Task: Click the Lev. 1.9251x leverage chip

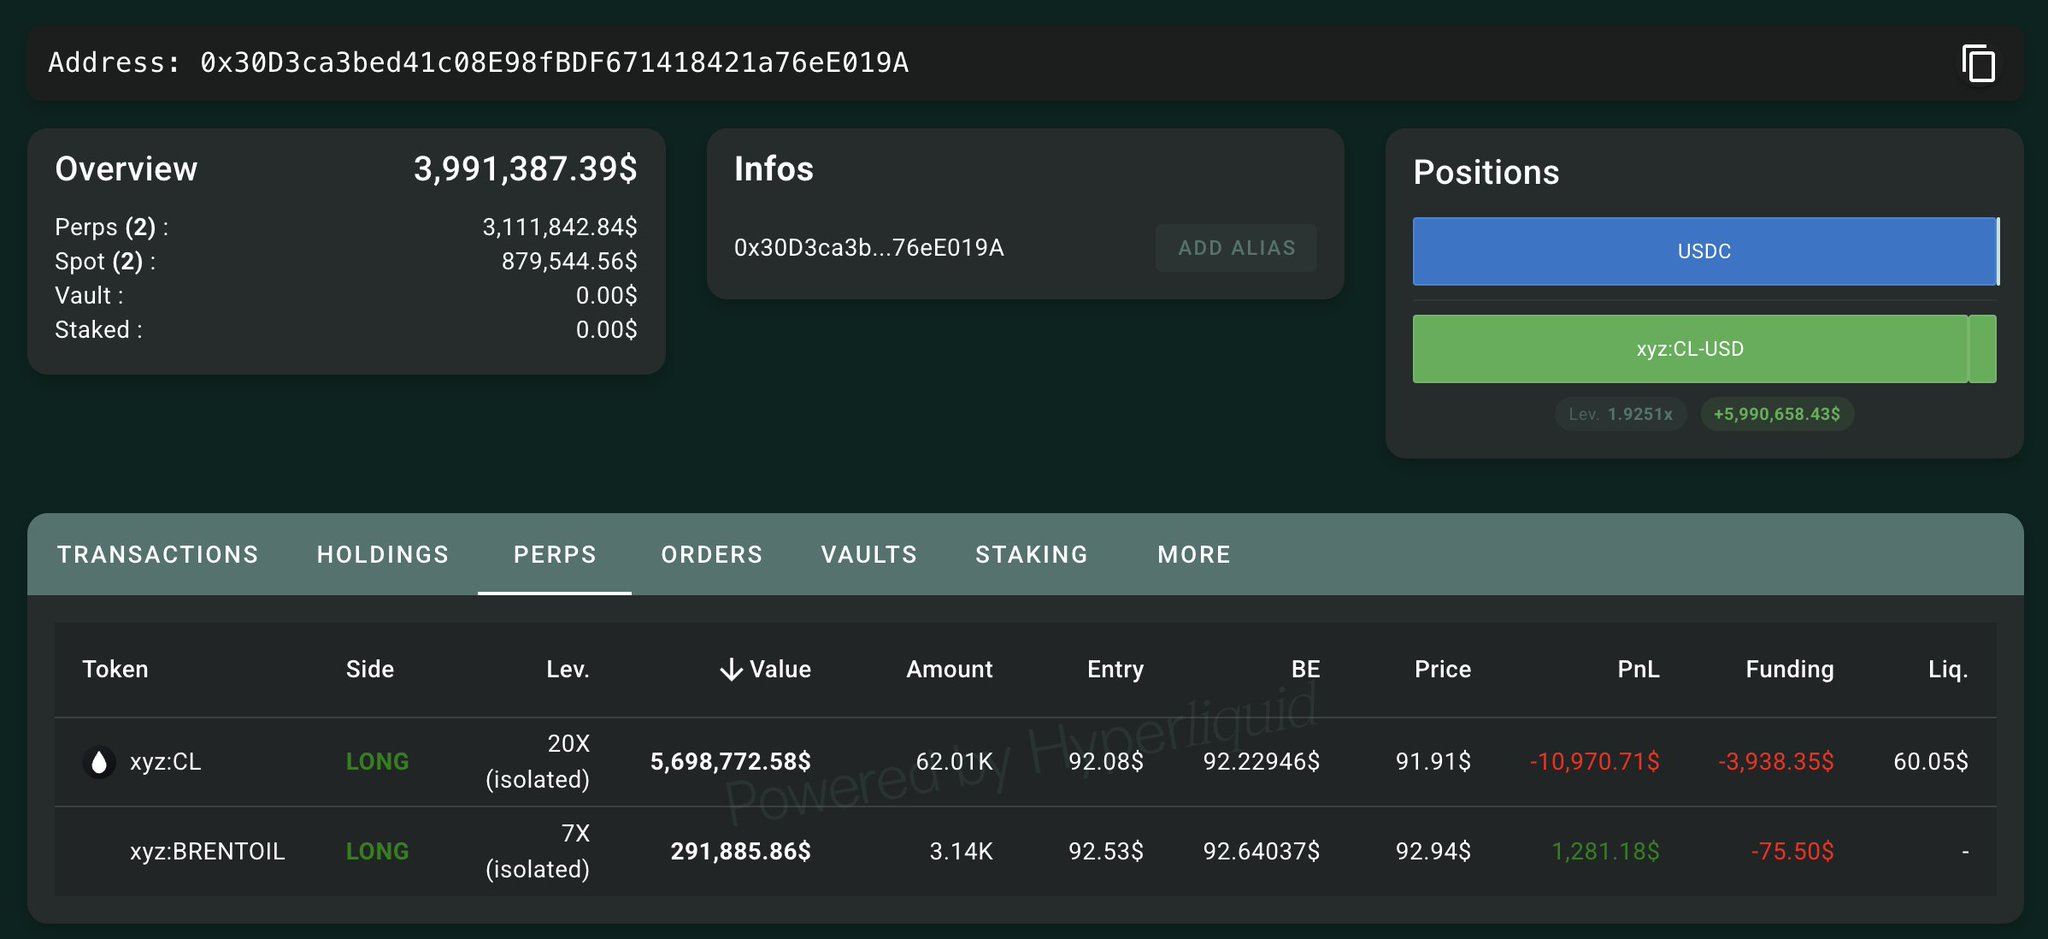Action: [1620, 414]
